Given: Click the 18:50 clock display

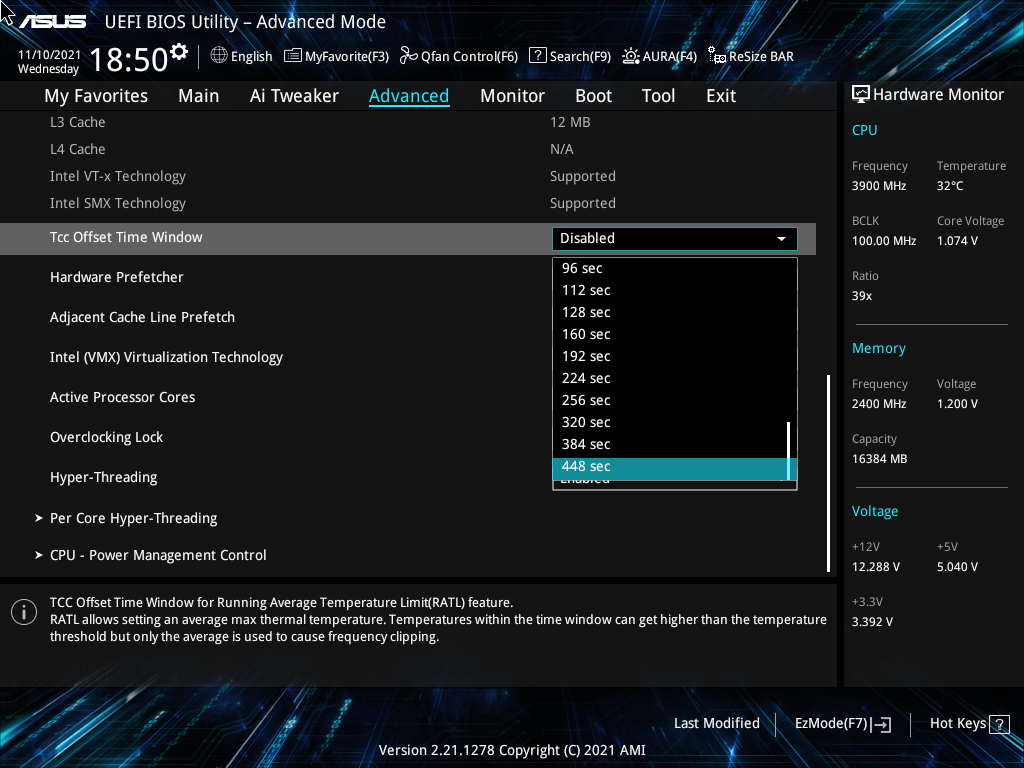Looking at the screenshot, I should (x=129, y=60).
